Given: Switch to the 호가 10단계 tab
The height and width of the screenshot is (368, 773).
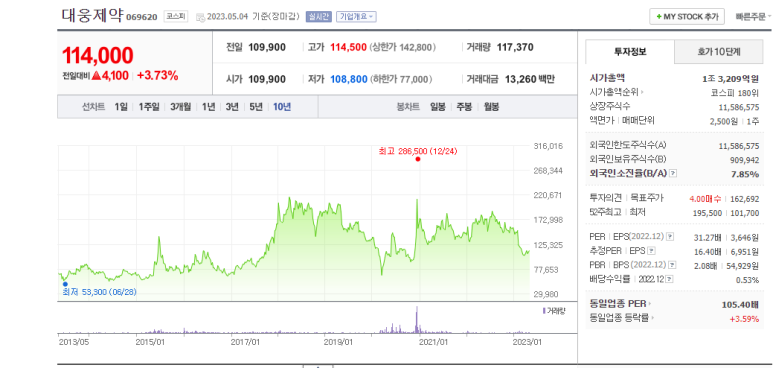Looking at the screenshot, I should tap(718, 51).
